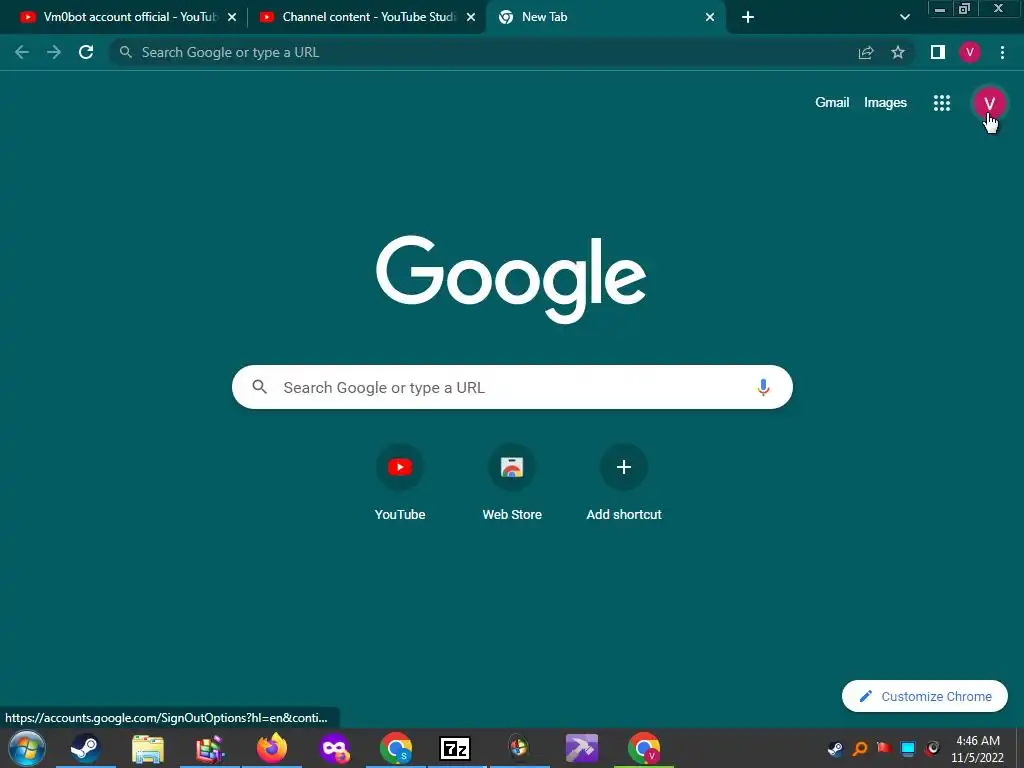
Task: Open the YouTube shortcut
Action: pos(400,482)
